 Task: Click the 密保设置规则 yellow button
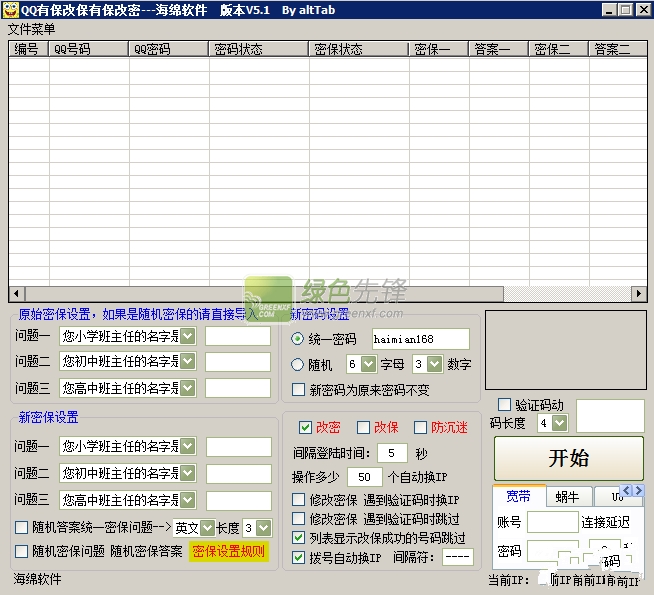point(229,552)
